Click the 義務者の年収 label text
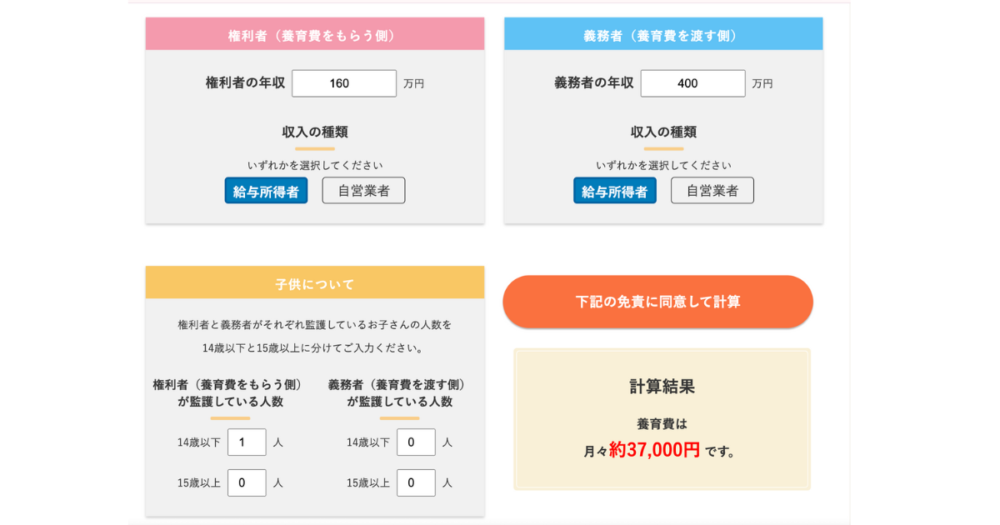Screen dimensions: 1000x525 point(594,84)
